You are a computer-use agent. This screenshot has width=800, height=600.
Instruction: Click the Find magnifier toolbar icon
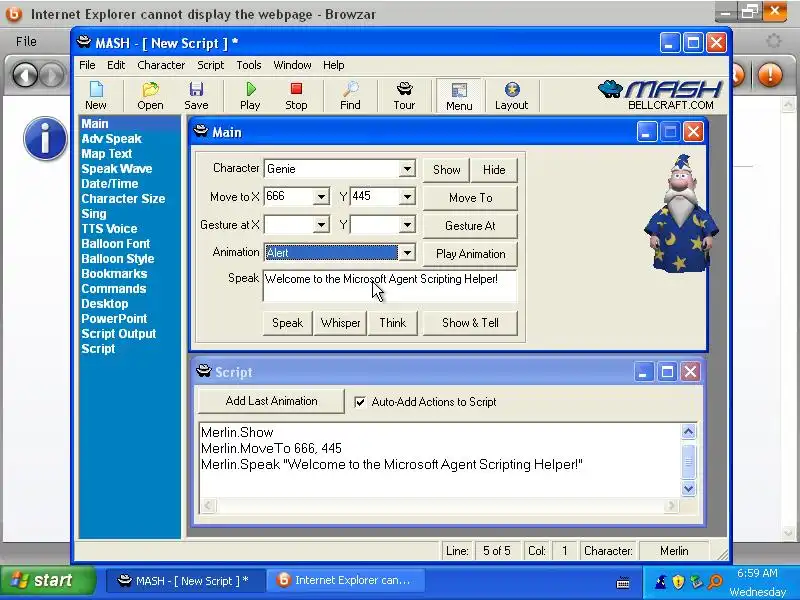click(x=350, y=95)
